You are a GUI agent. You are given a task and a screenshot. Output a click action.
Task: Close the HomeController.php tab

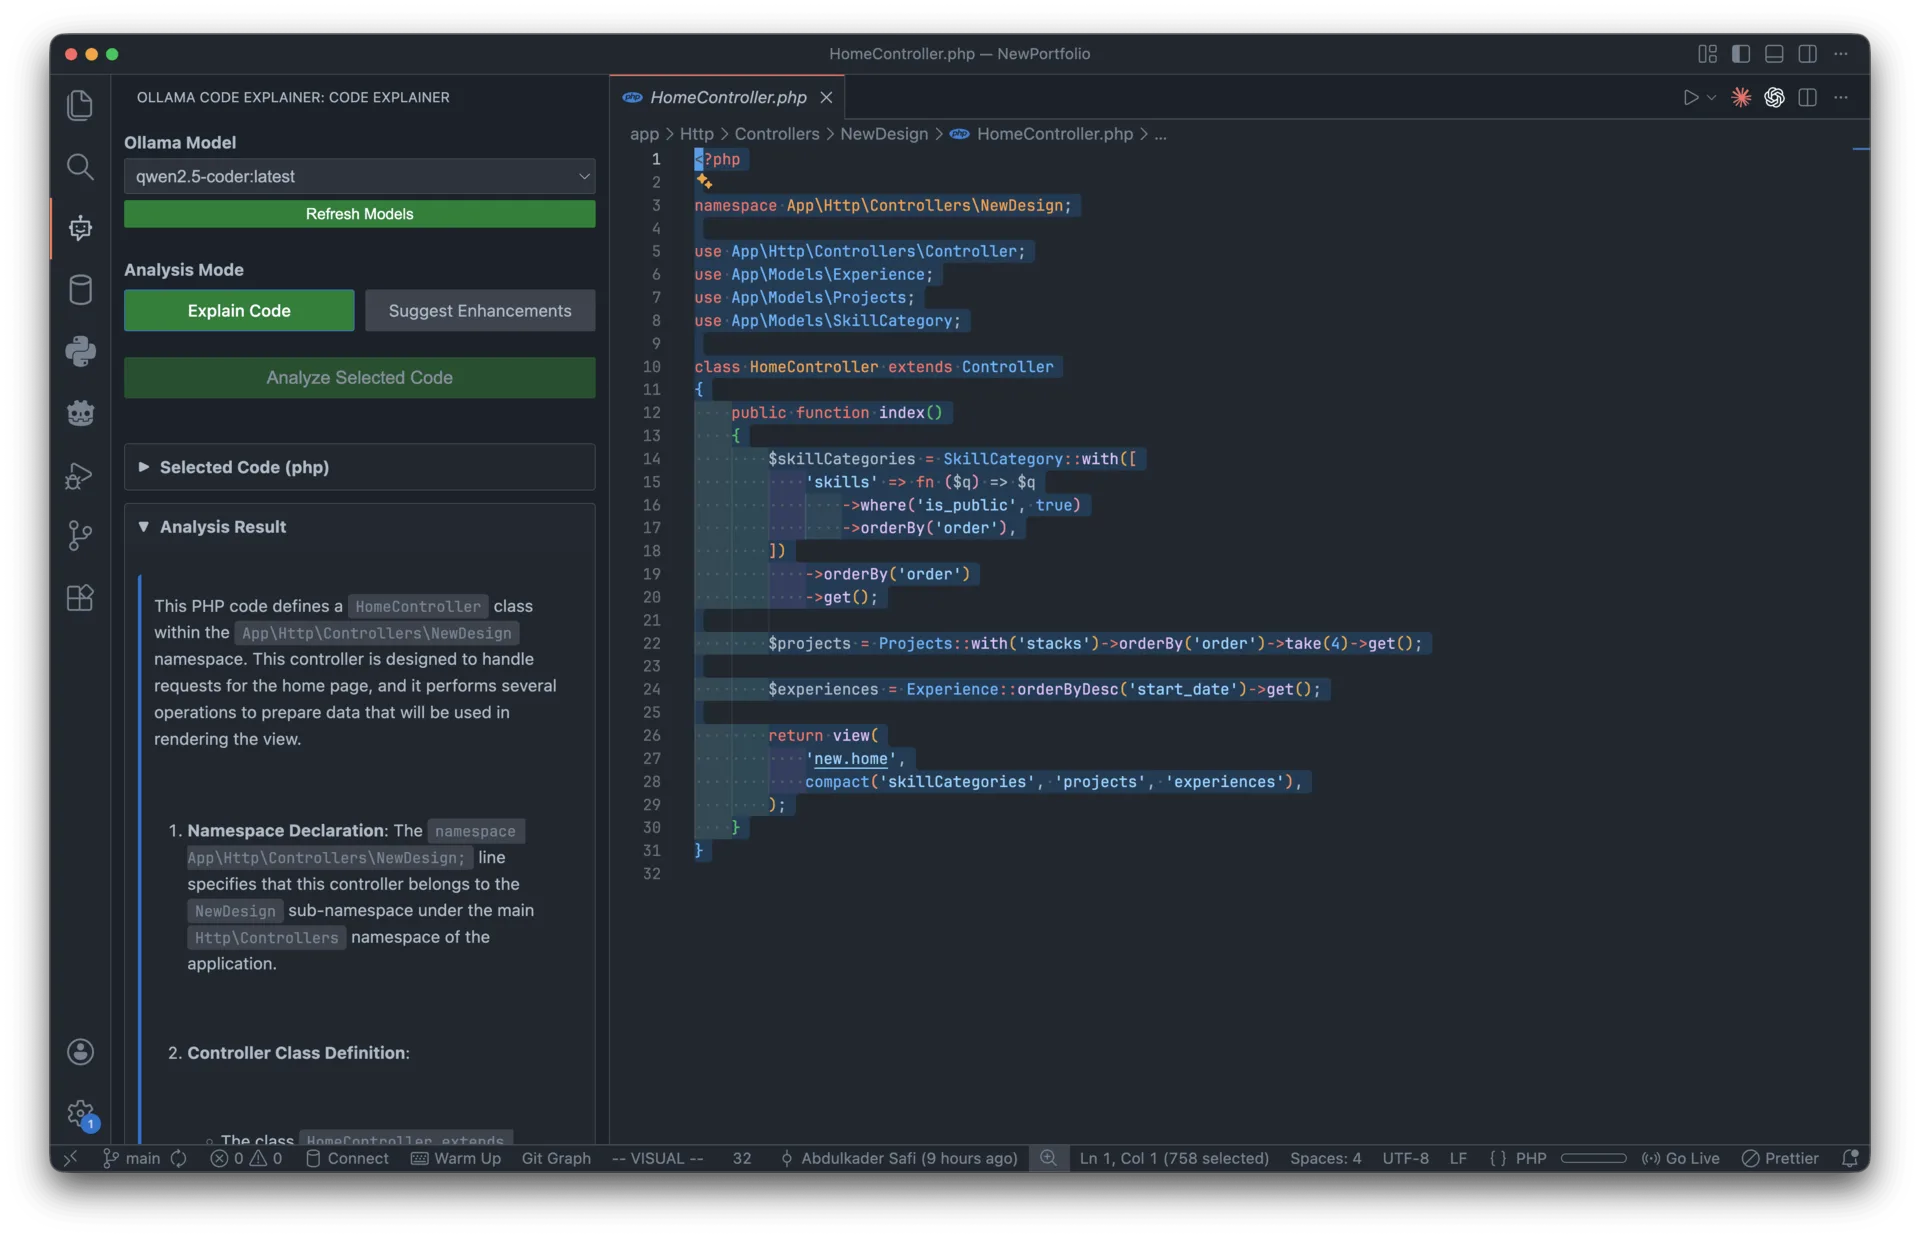click(826, 97)
